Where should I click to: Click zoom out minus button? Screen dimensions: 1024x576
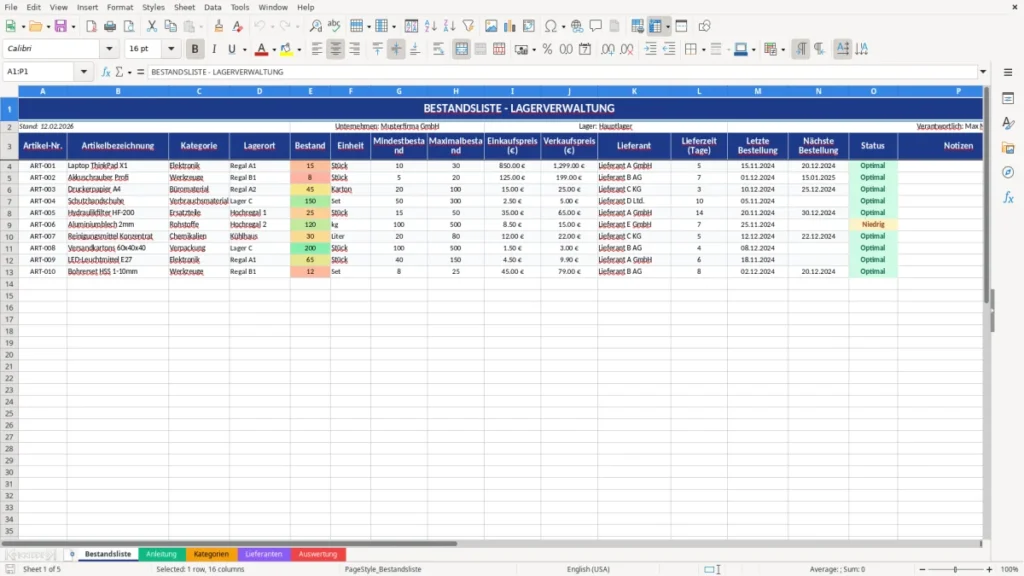(922, 569)
